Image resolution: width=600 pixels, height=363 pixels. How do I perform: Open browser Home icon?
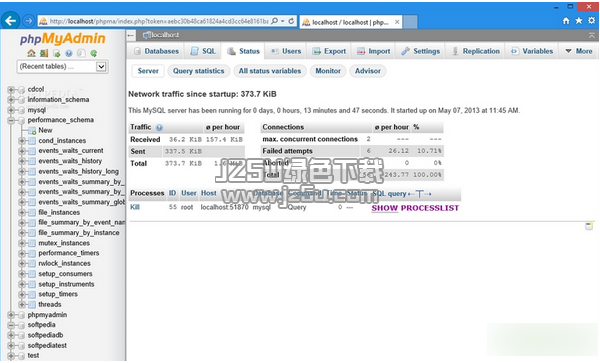566,21
